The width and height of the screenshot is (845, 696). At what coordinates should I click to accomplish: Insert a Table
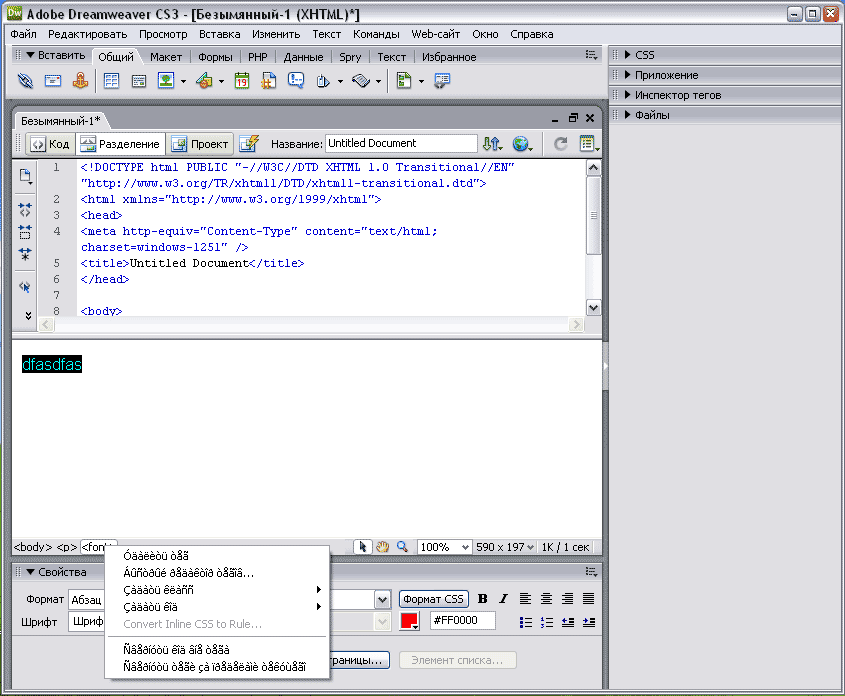point(112,81)
